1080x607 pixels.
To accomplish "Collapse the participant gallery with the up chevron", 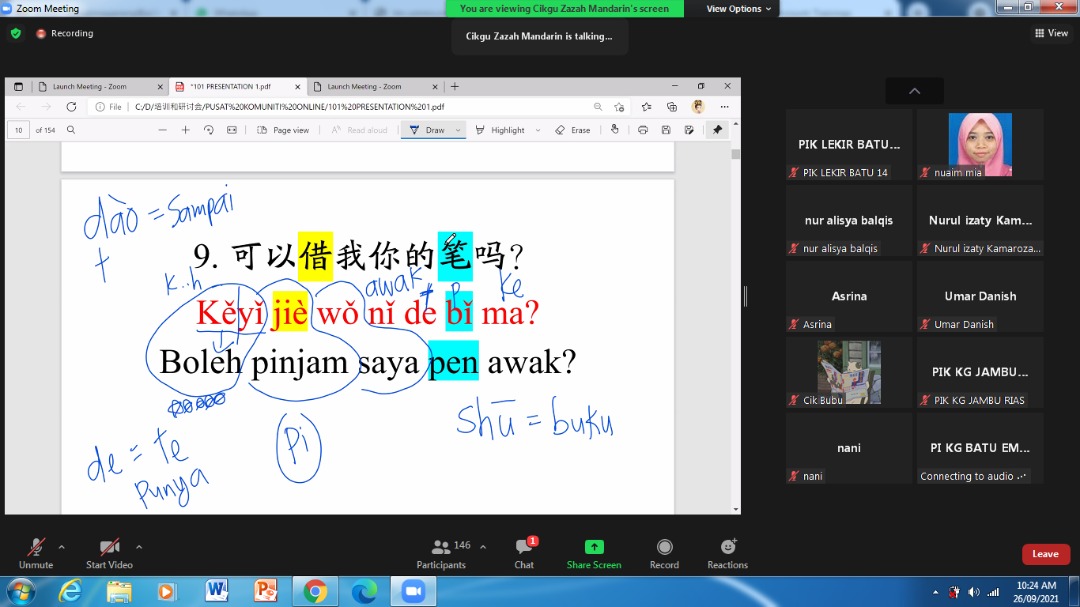I will click(x=915, y=91).
